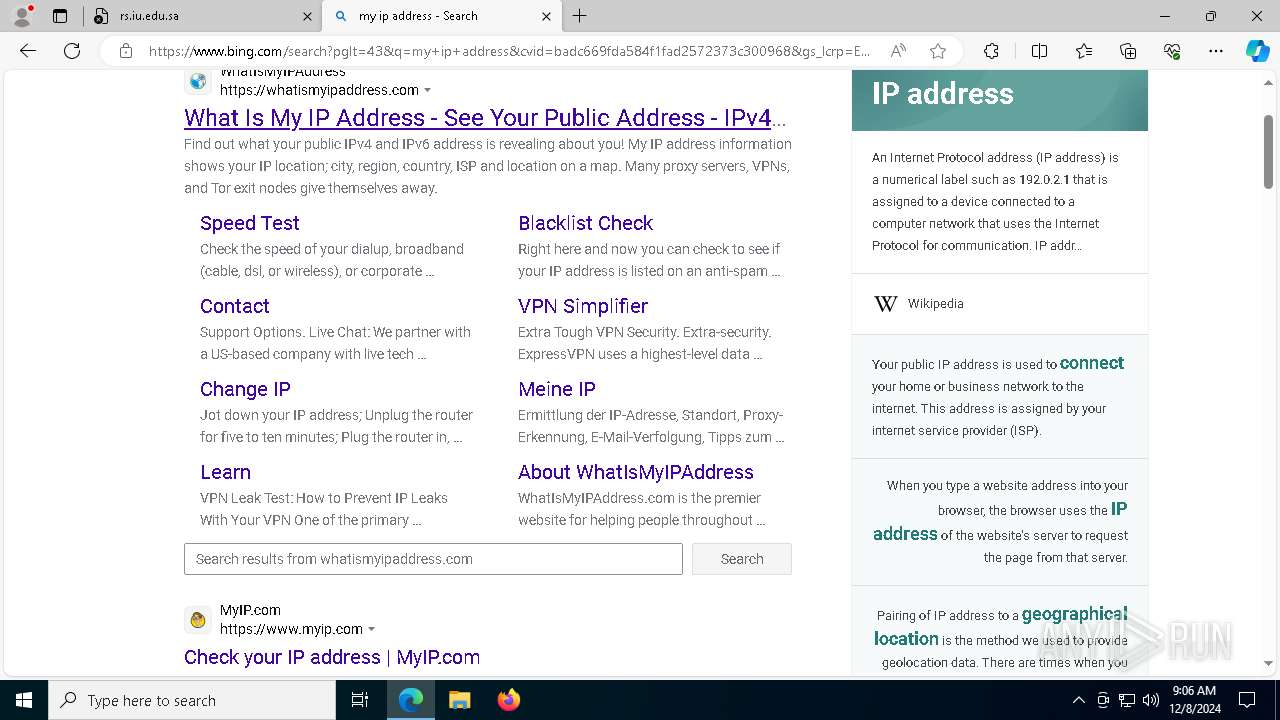
Task: Open Browser essentials heart icon
Action: [x=1172, y=51]
